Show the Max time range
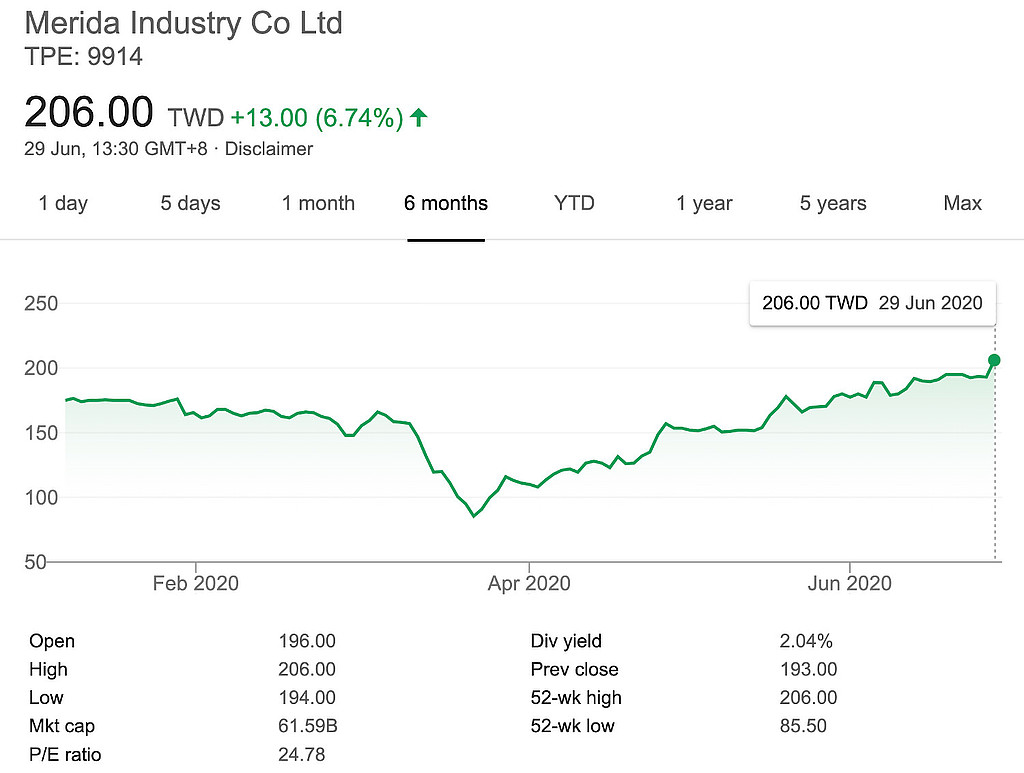 [962, 203]
